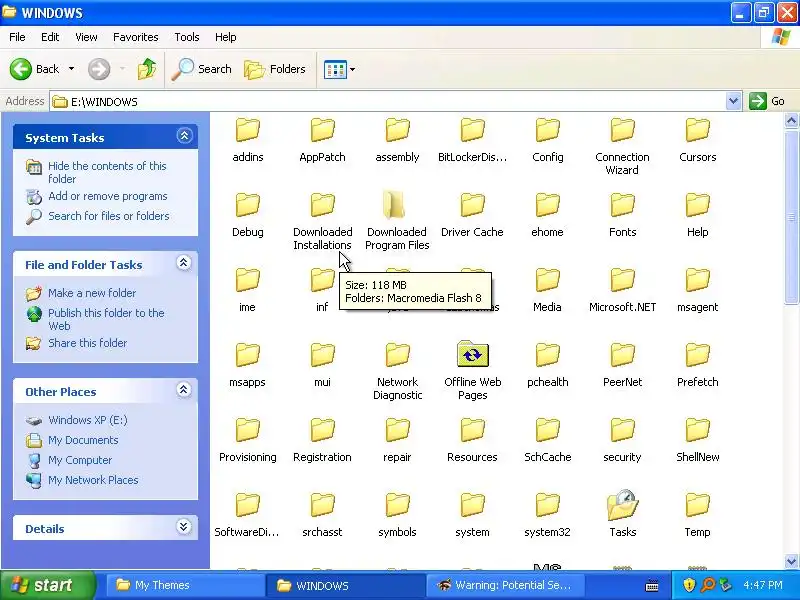Click the Up one level folder icon
Image resolution: width=800 pixels, height=600 pixels.
pos(147,69)
